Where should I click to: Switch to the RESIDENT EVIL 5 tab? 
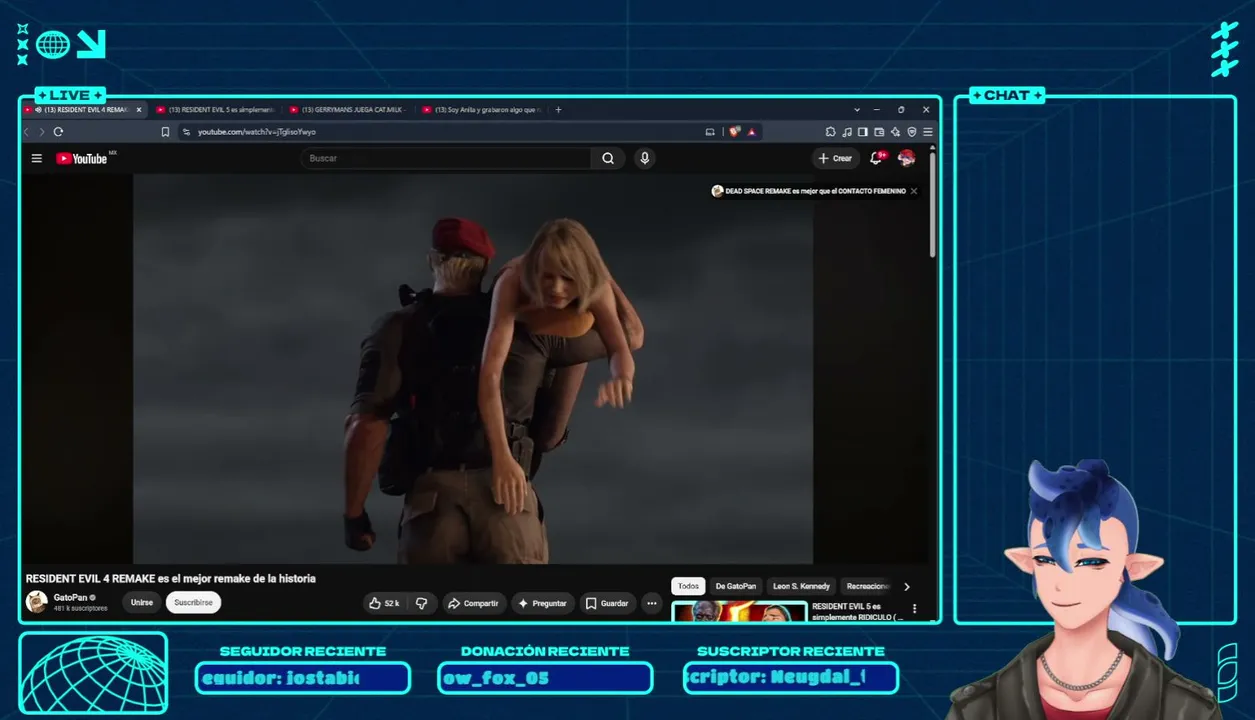click(x=215, y=110)
